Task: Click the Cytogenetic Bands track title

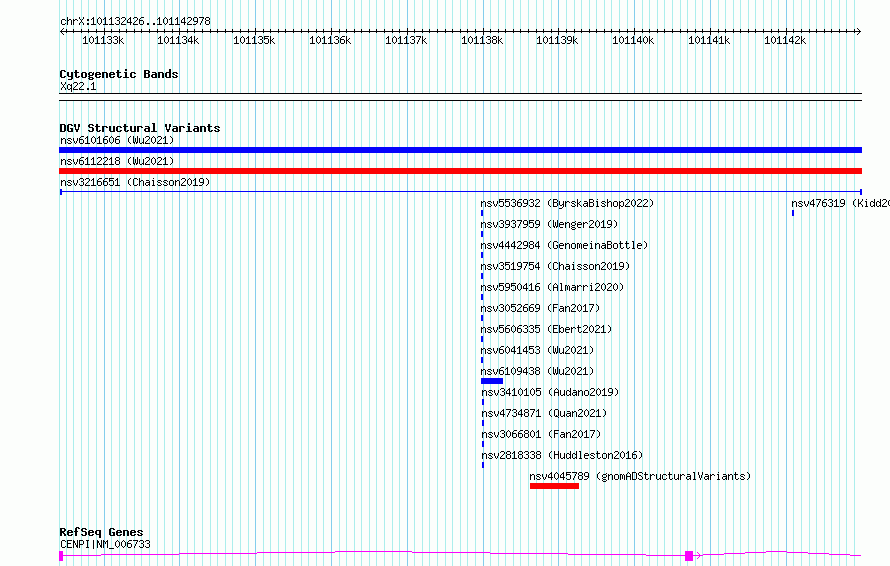Action: [119, 74]
